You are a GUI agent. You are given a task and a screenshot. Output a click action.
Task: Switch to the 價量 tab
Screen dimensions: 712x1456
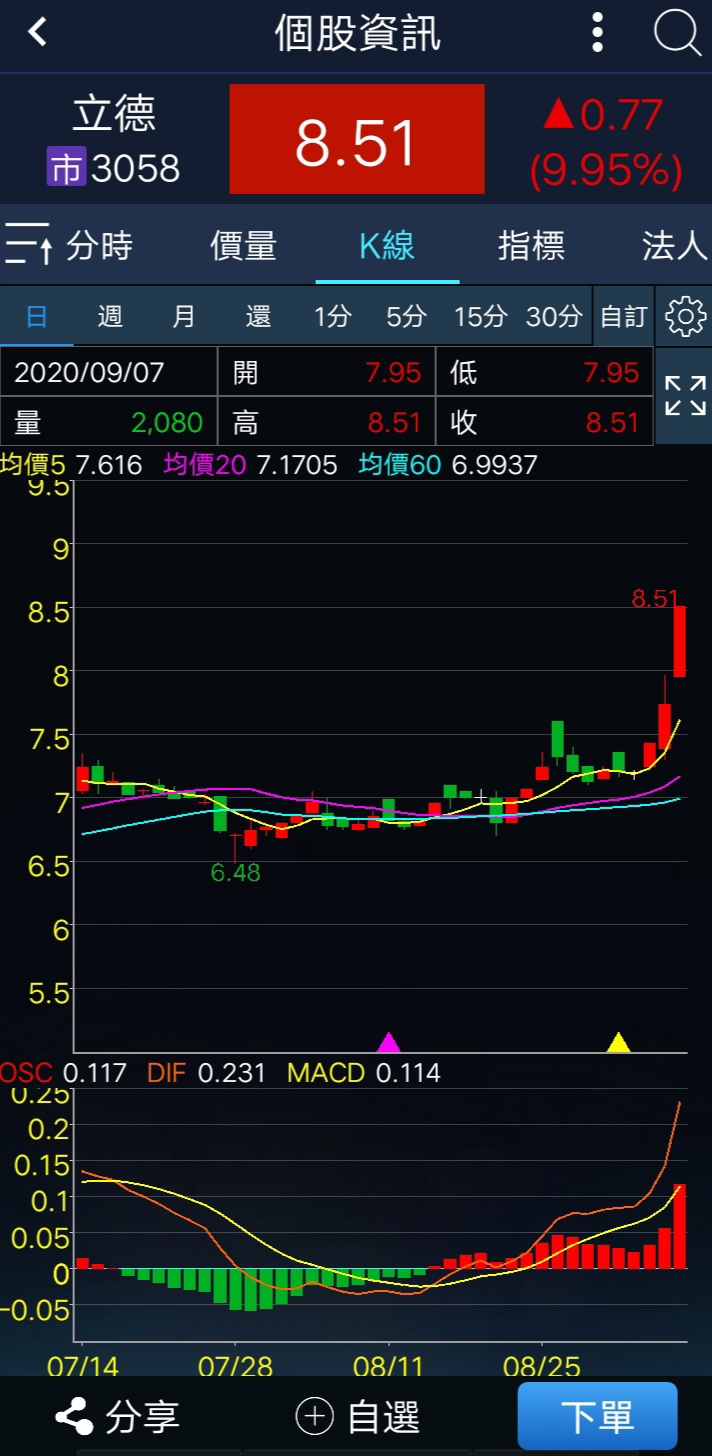tap(243, 245)
